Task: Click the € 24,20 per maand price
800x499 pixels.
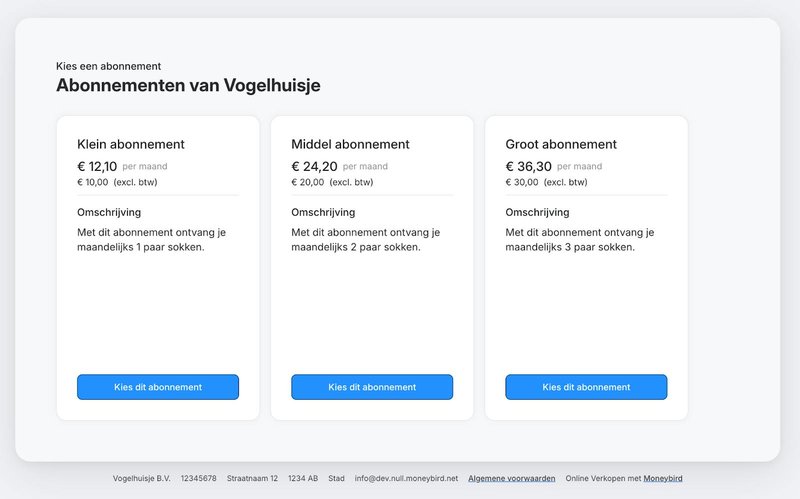Action: (339, 166)
